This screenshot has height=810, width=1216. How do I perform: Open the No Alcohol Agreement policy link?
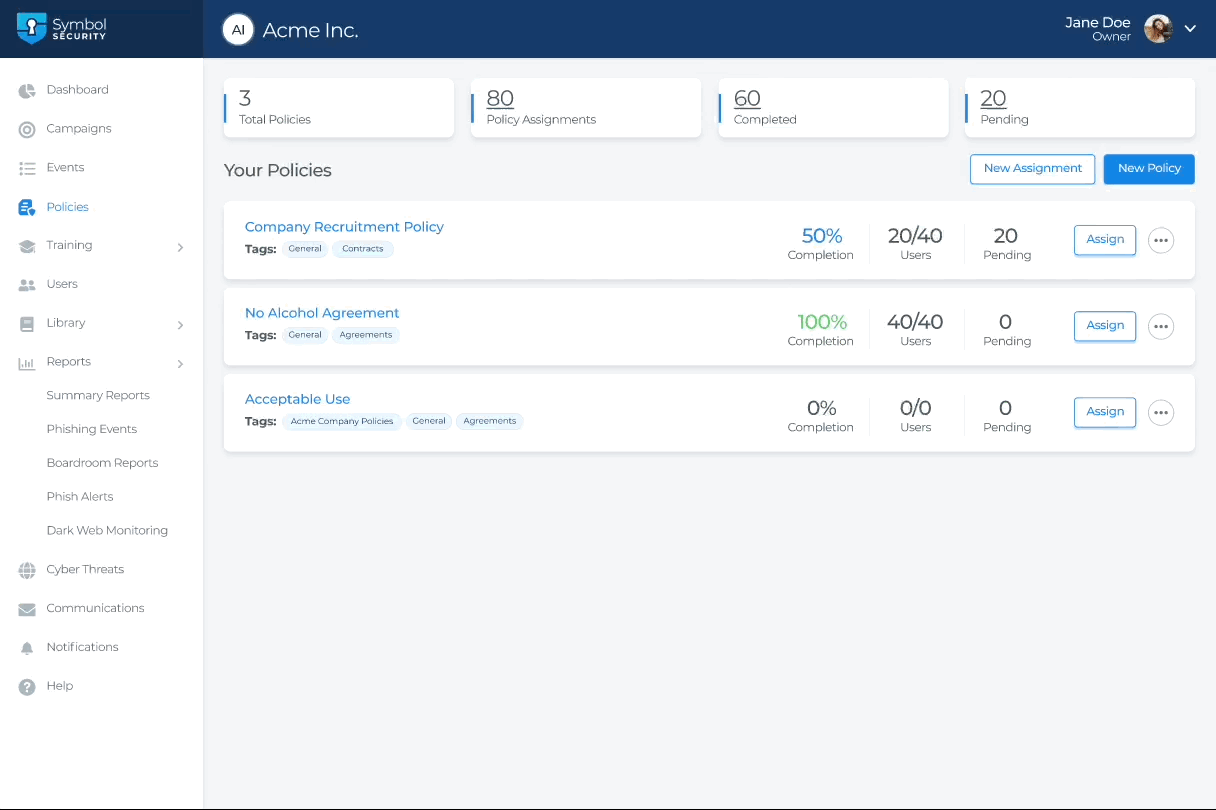(322, 313)
